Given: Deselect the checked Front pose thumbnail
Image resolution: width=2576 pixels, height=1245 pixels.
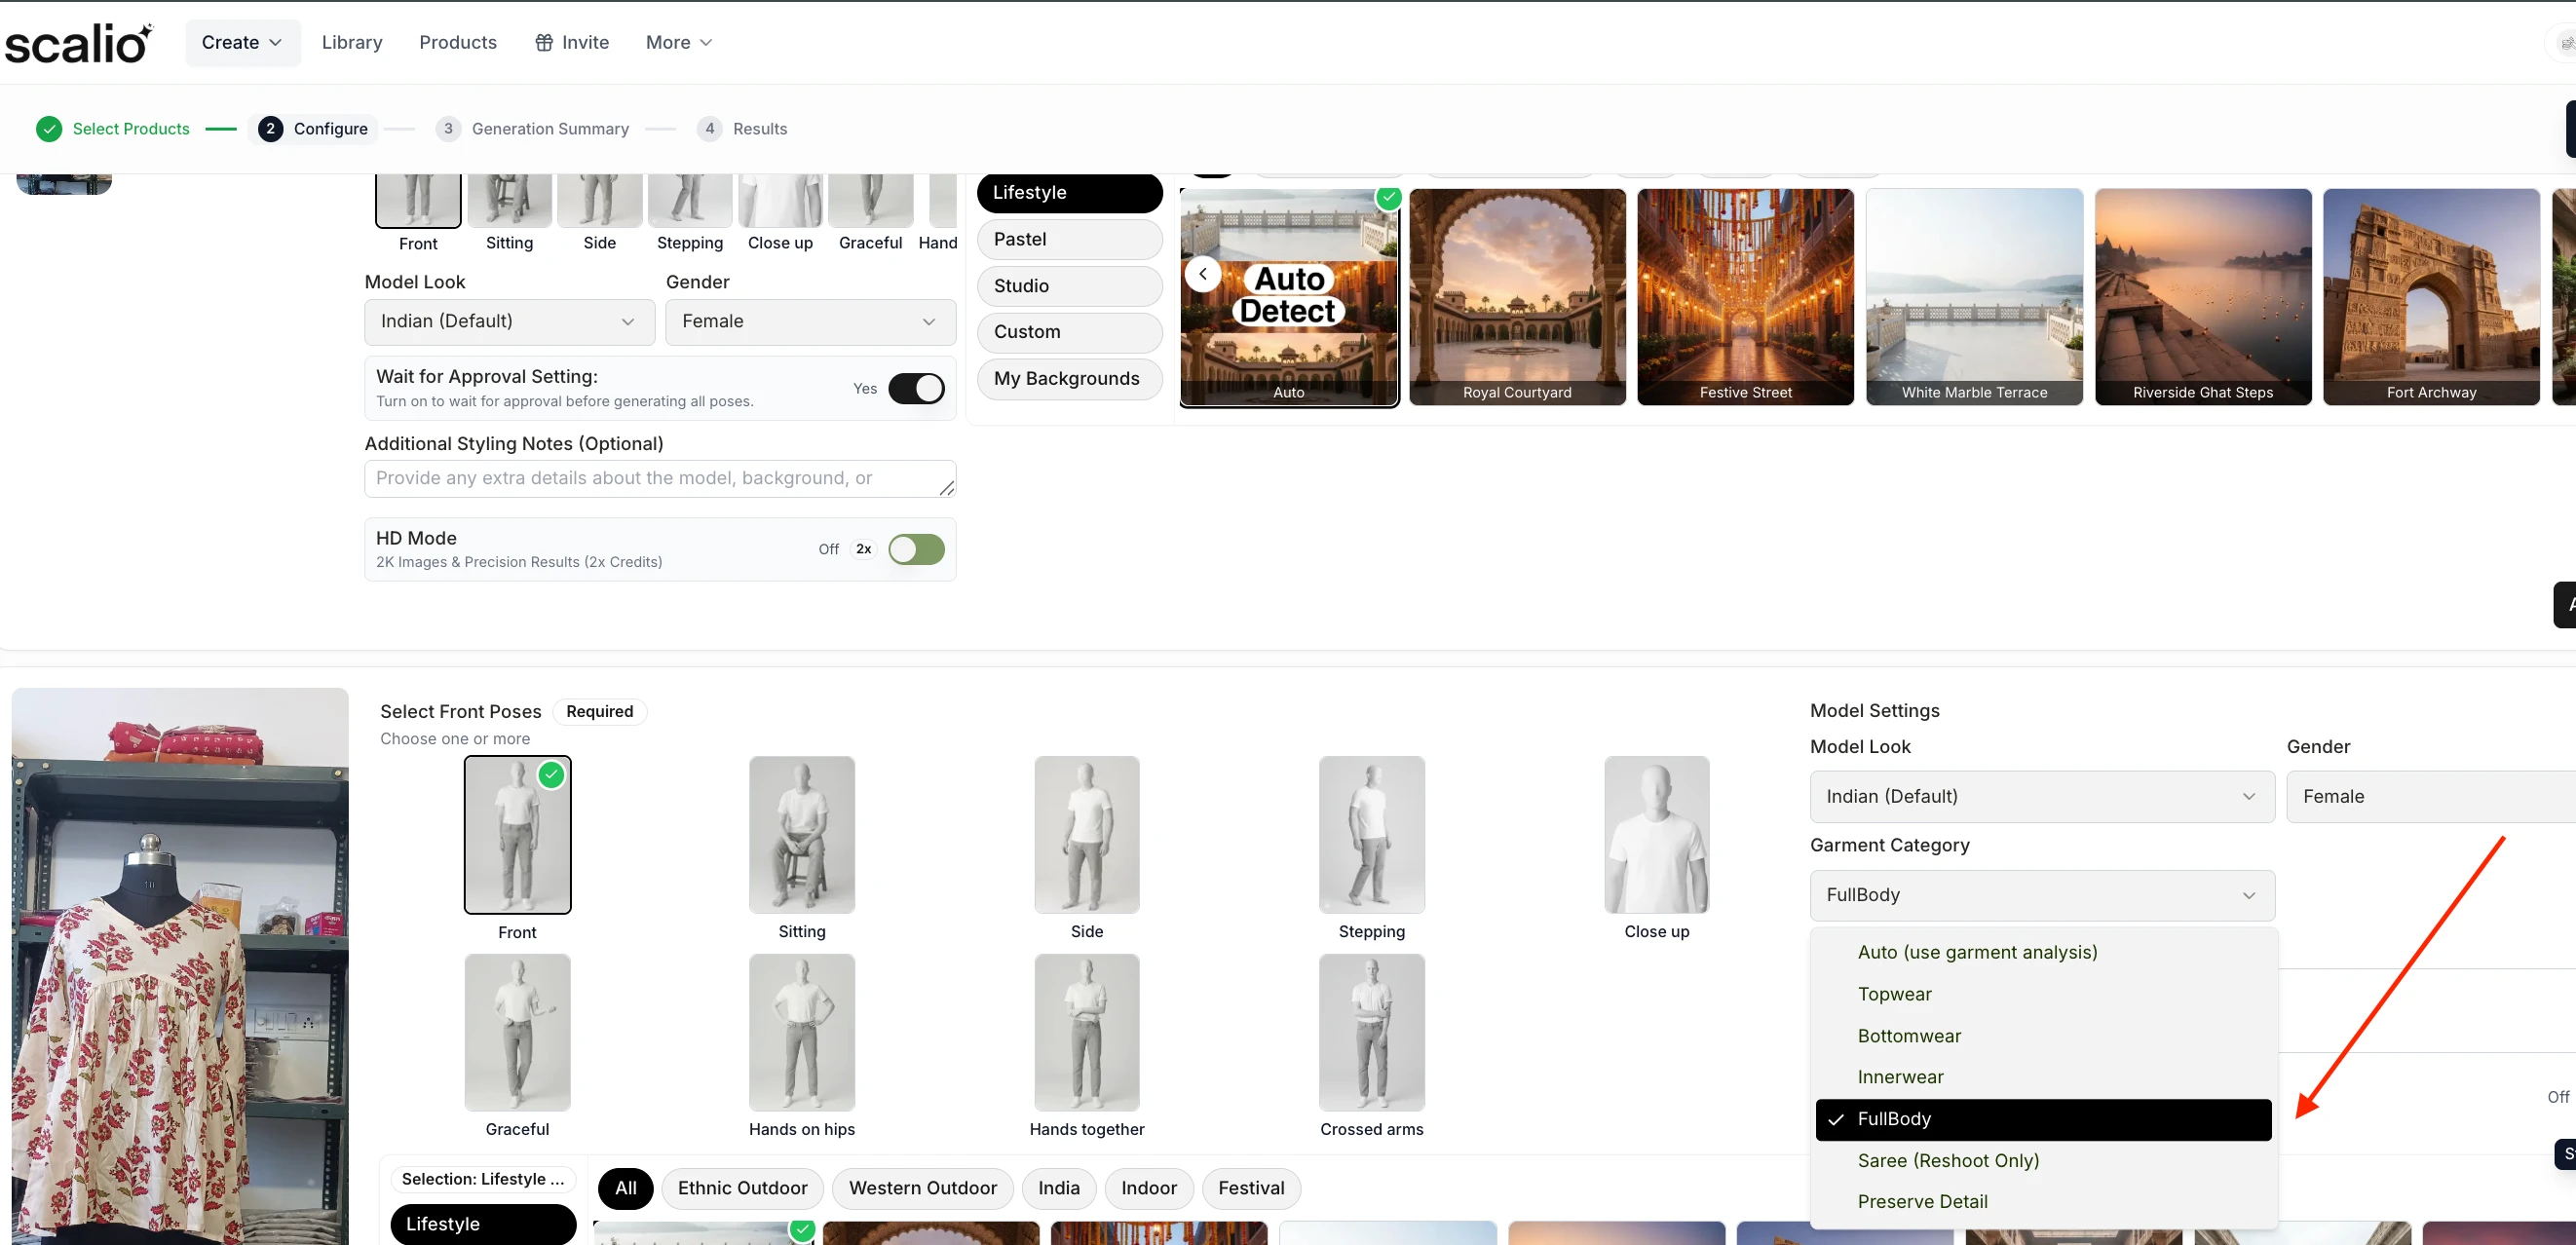Looking at the screenshot, I should 517,835.
